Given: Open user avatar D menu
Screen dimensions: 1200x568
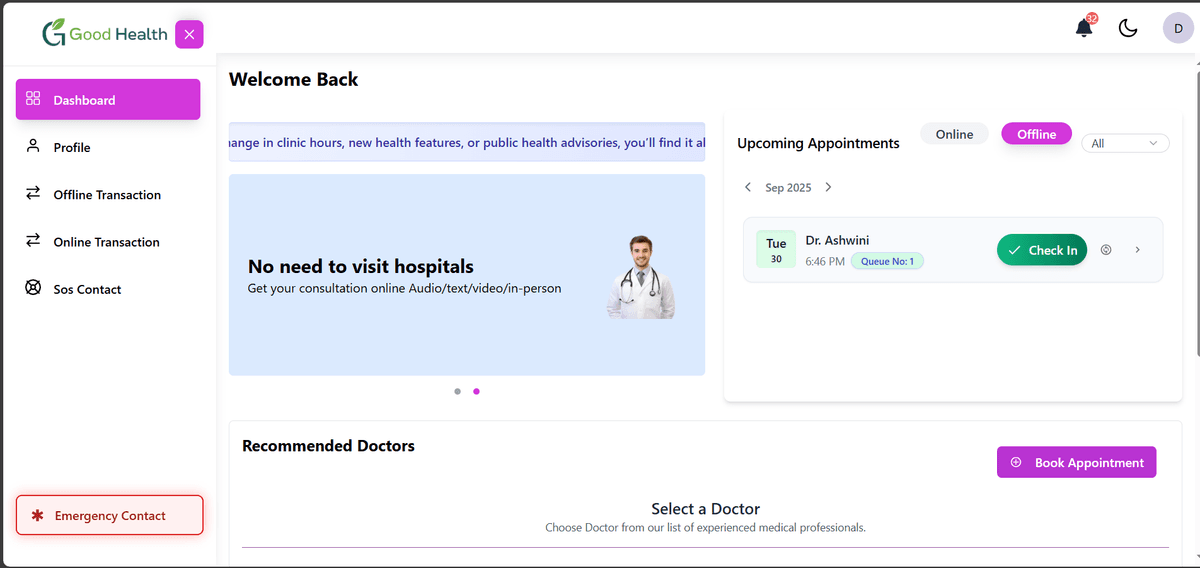Looking at the screenshot, I should tap(1178, 28).
